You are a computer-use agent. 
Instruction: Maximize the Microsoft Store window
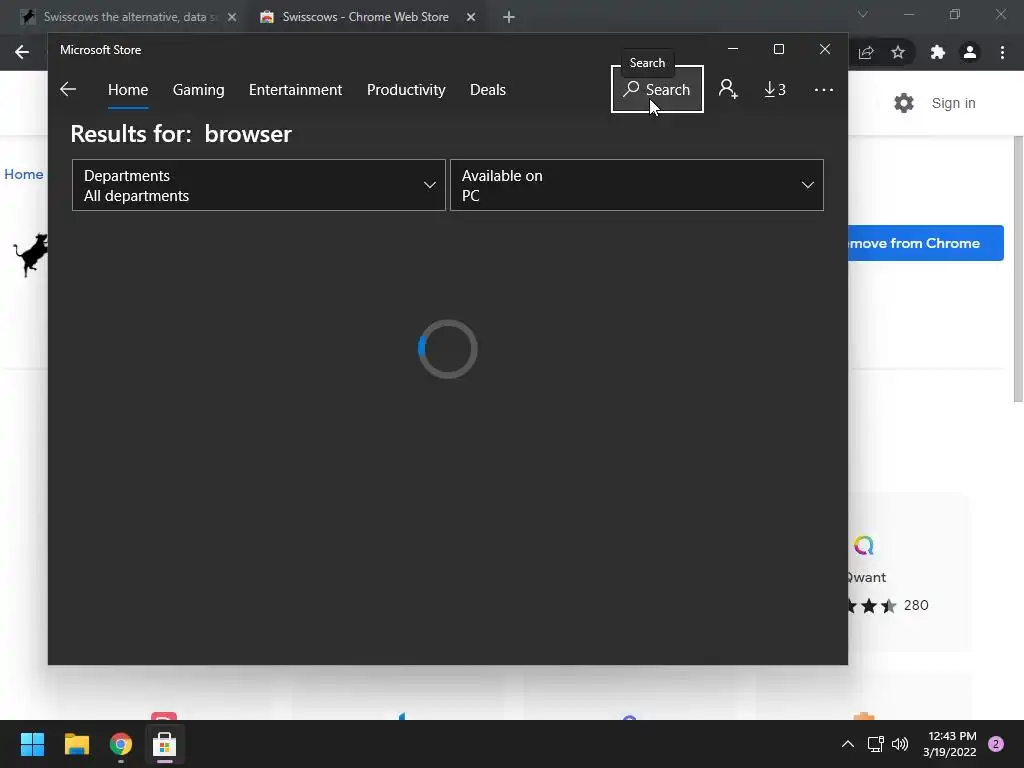tap(778, 50)
